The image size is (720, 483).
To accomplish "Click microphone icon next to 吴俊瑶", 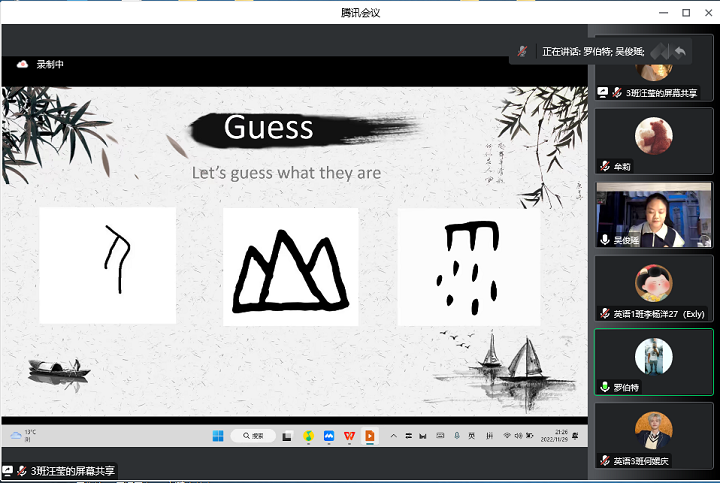I will [605, 240].
